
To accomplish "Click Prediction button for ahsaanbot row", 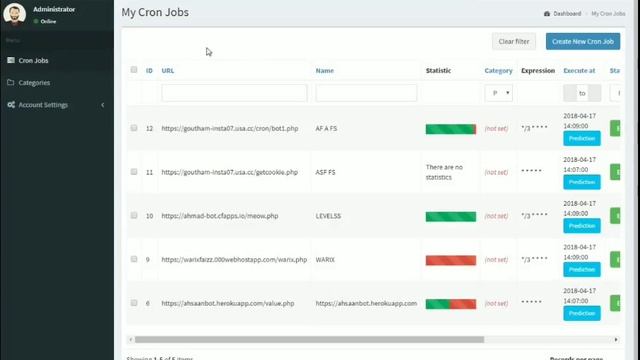I will [582, 313].
